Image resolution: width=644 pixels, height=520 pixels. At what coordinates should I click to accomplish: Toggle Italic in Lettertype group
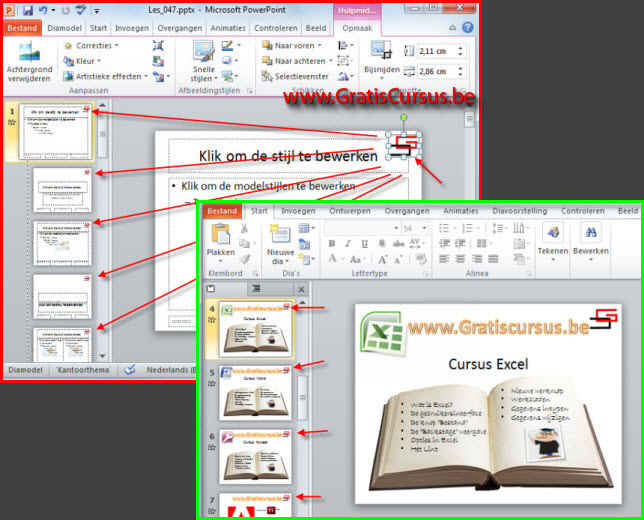click(x=348, y=244)
